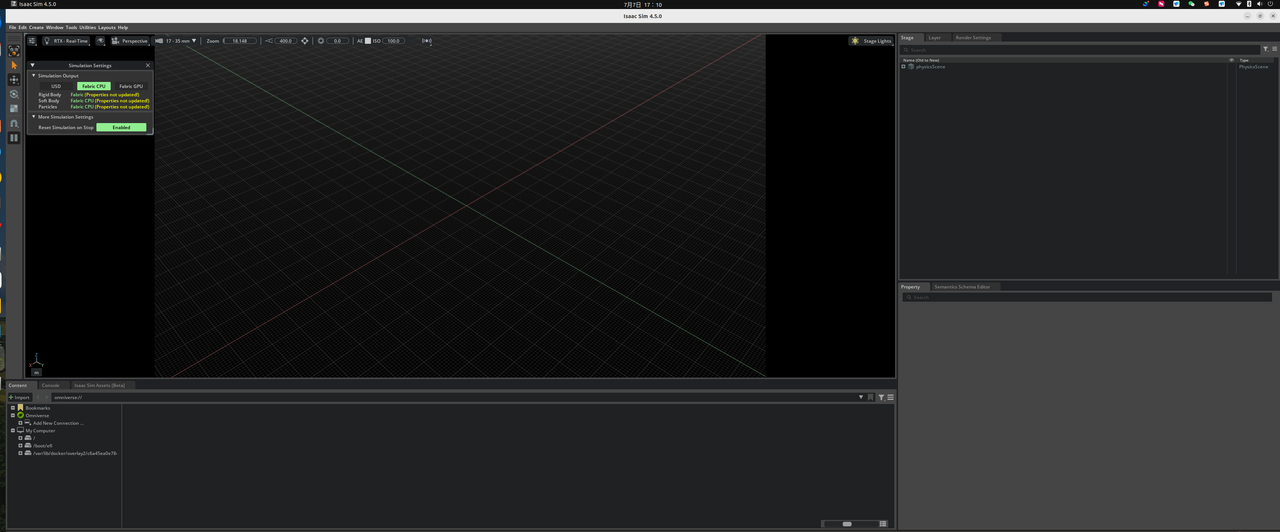The width and height of the screenshot is (1280, 532).
Task: Click the top select-mode icon in left toolbar
Action: coord(14,50)
